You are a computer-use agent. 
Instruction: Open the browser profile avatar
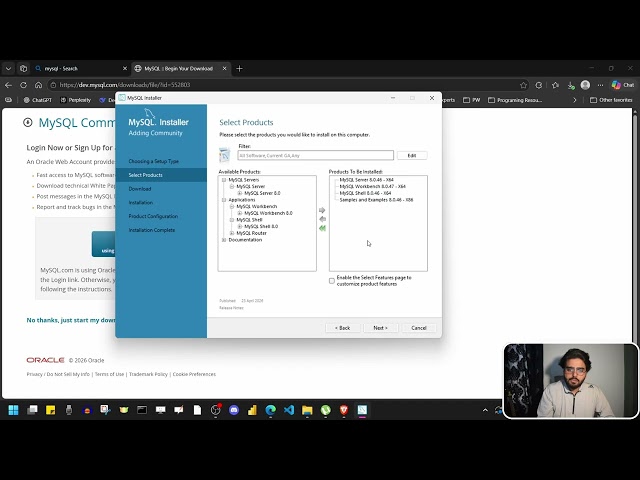click(x=585, y=85)
